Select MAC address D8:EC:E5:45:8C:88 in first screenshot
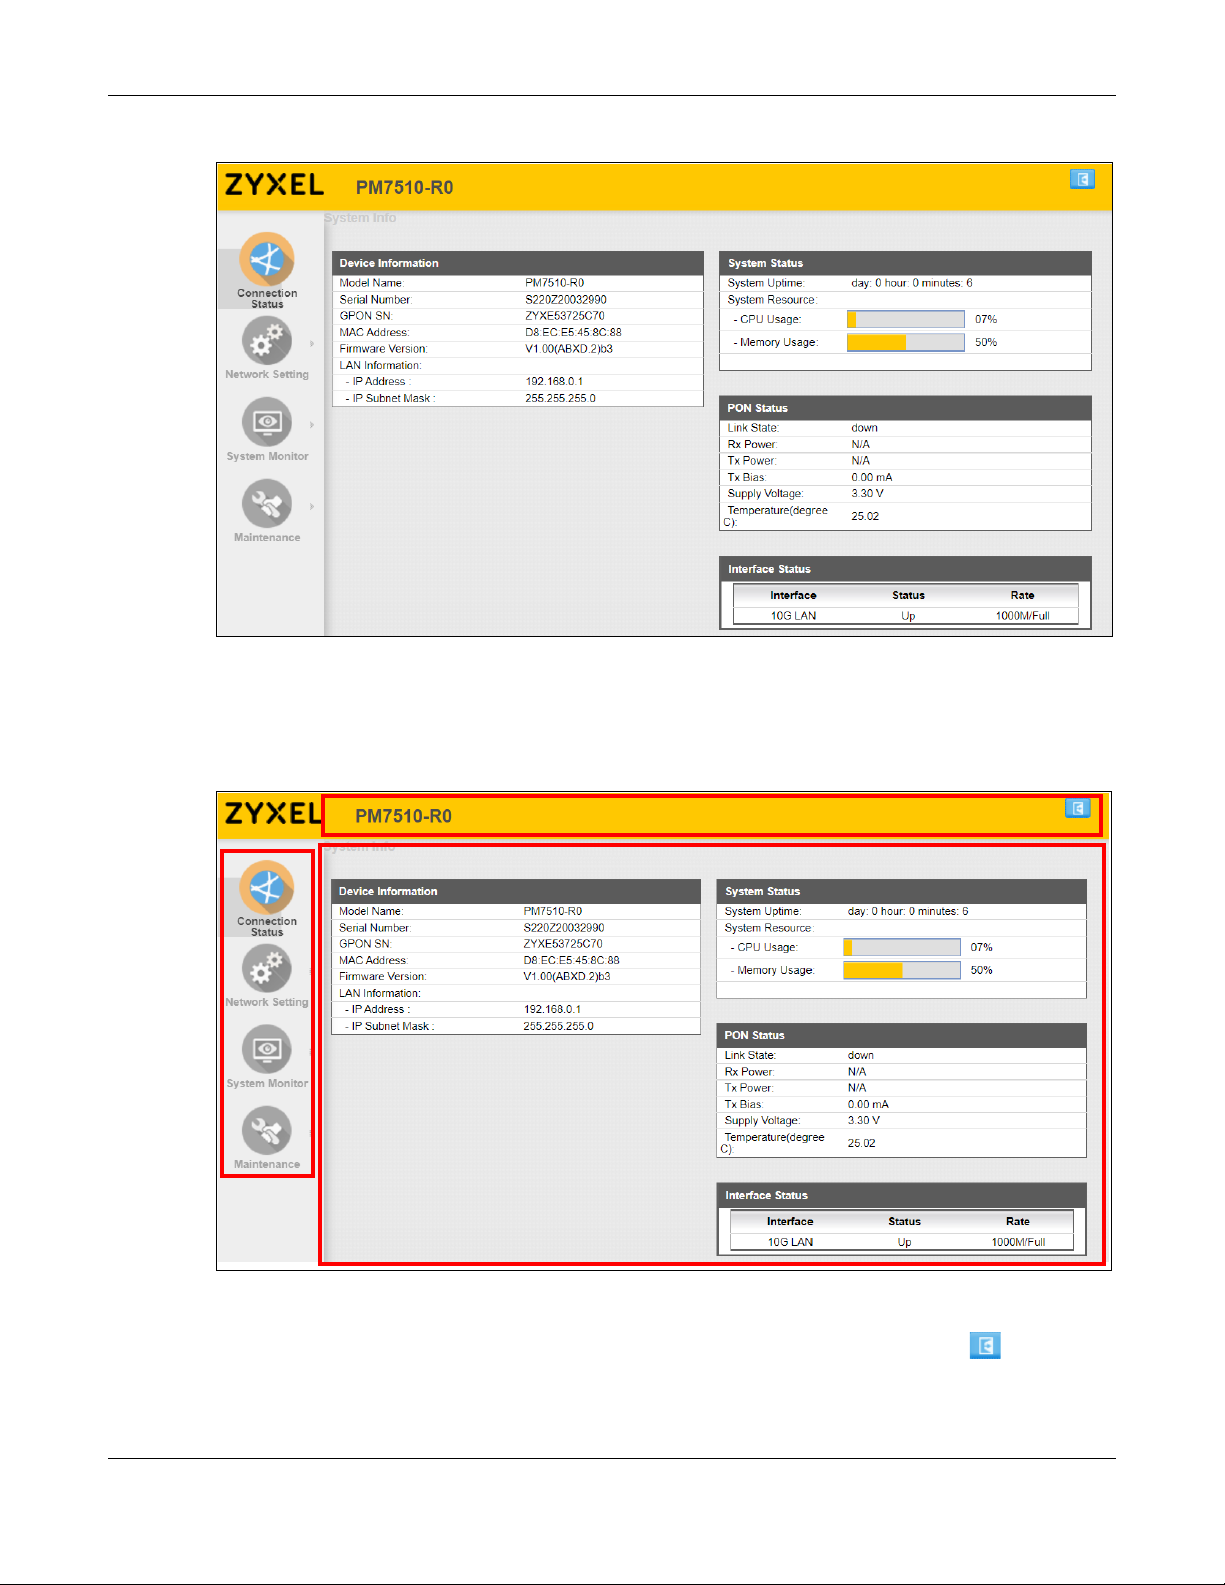The height and width of the screenshot is (1585, 1225). (x=573, y=332)
